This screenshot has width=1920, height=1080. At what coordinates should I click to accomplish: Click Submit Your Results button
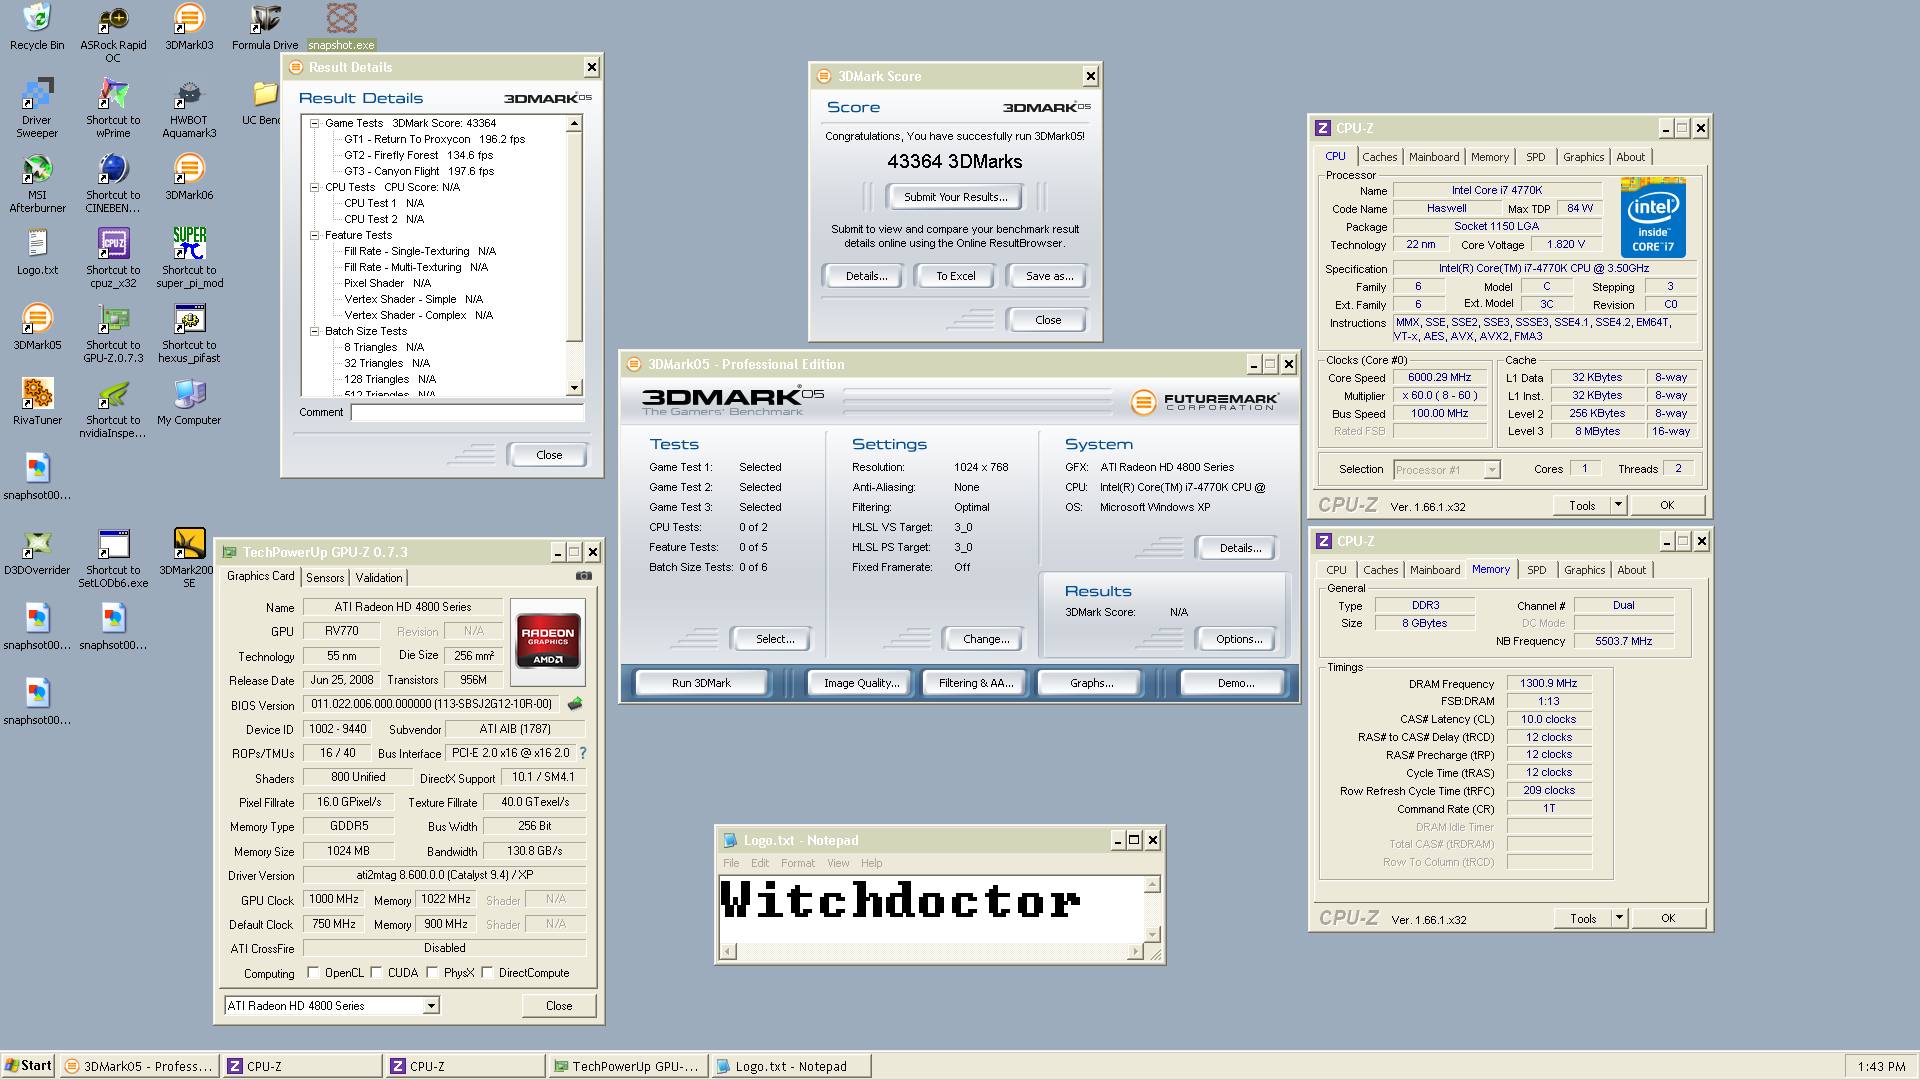coord(956,197)
